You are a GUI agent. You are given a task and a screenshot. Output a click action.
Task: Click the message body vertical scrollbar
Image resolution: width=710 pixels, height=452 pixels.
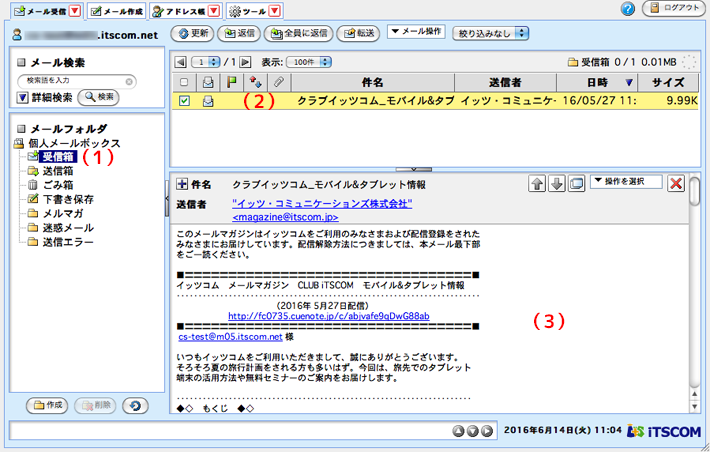[x=694, y=300]
